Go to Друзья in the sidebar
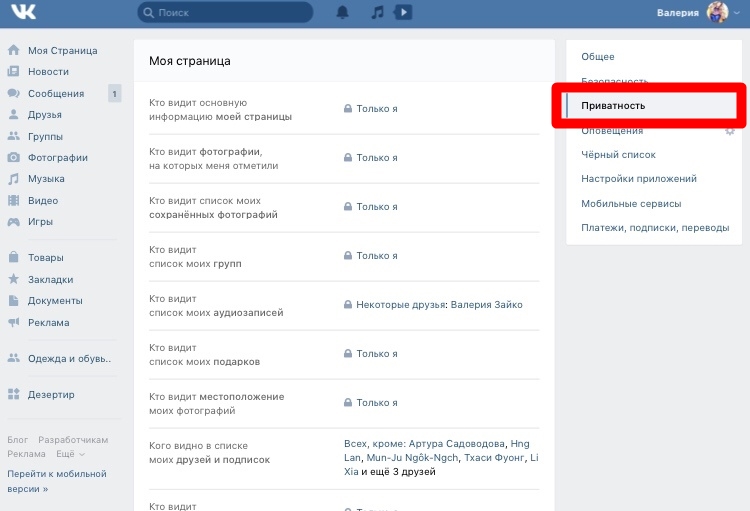 point(45,115)
